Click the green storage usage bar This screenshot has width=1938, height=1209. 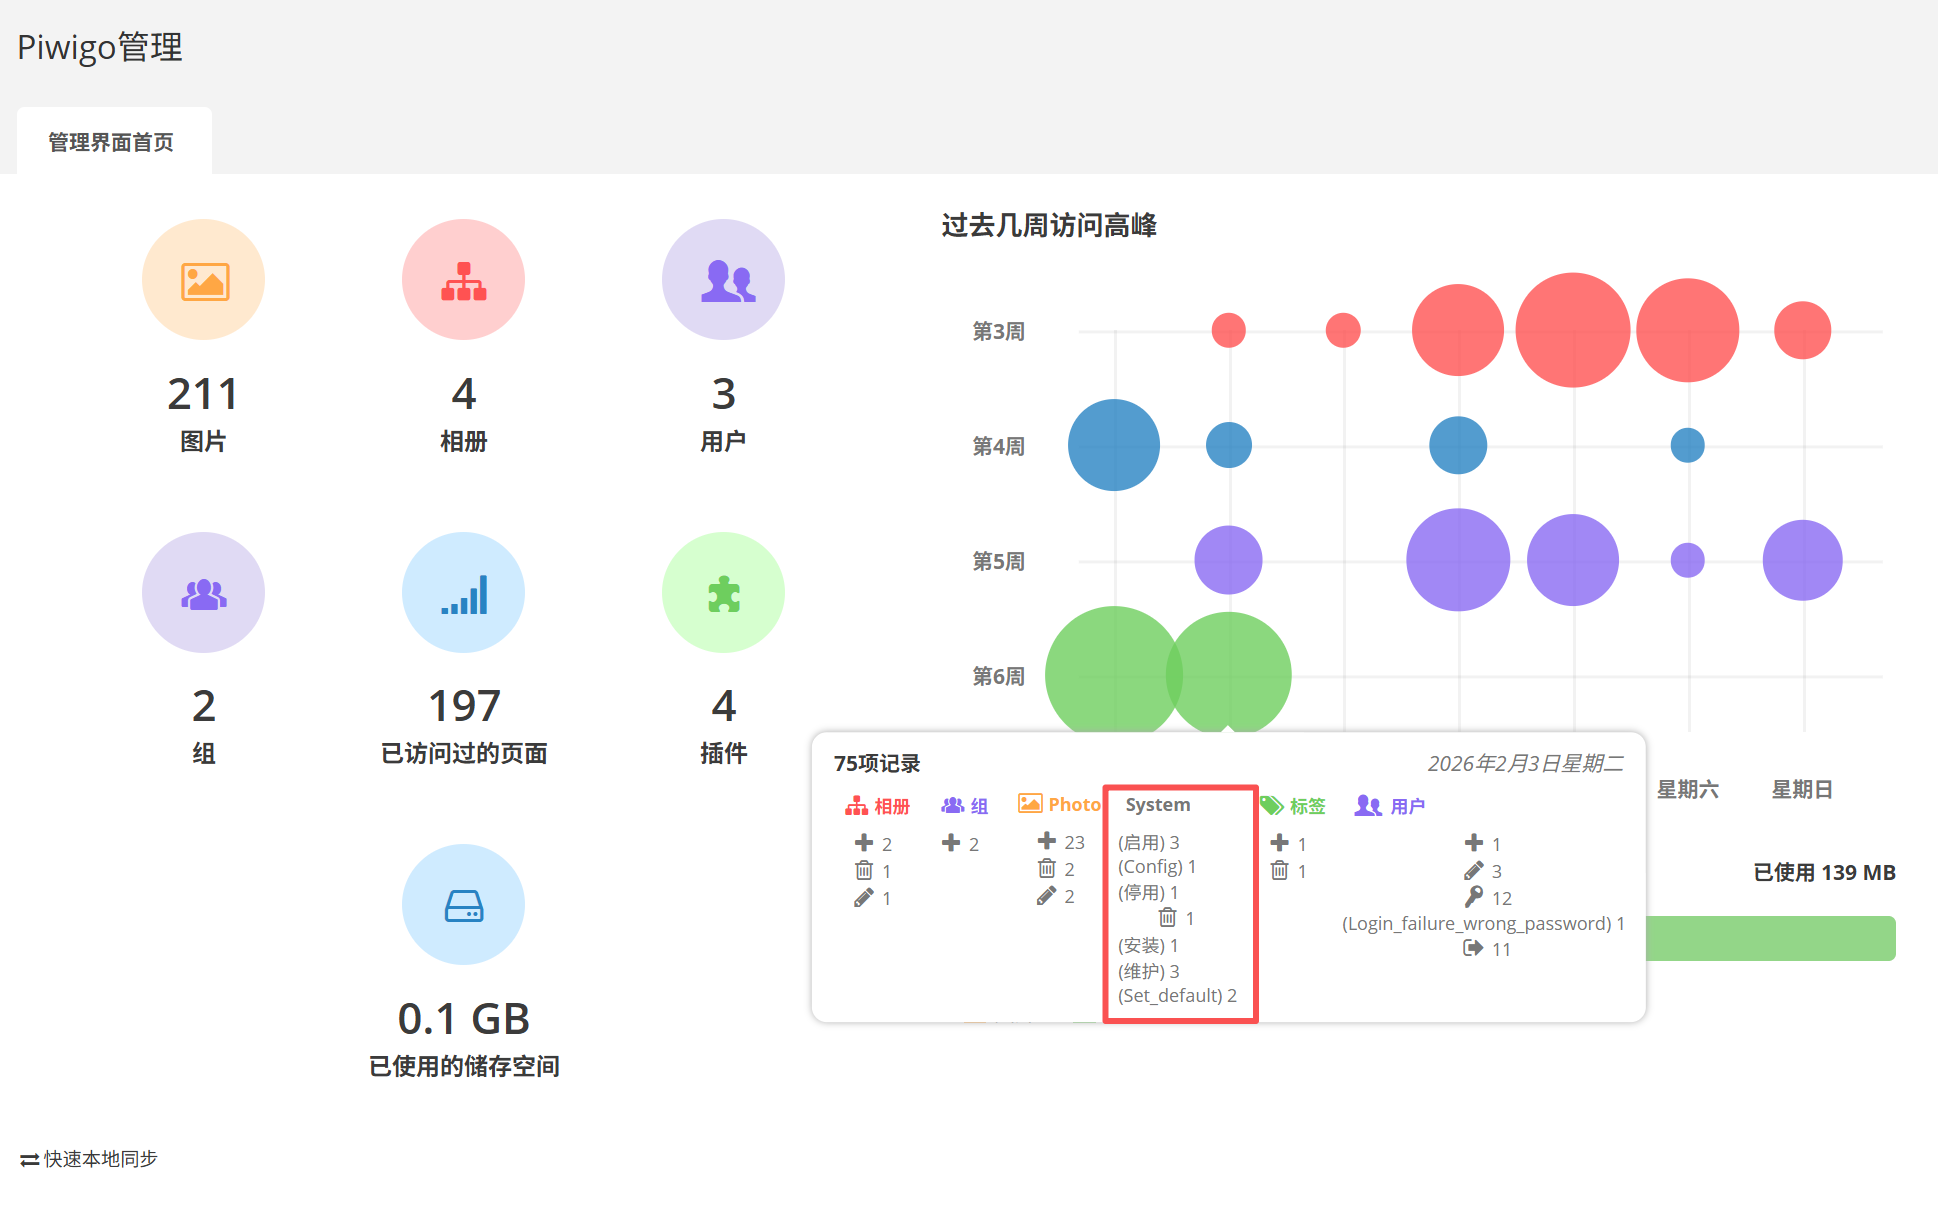(1770, 938)
